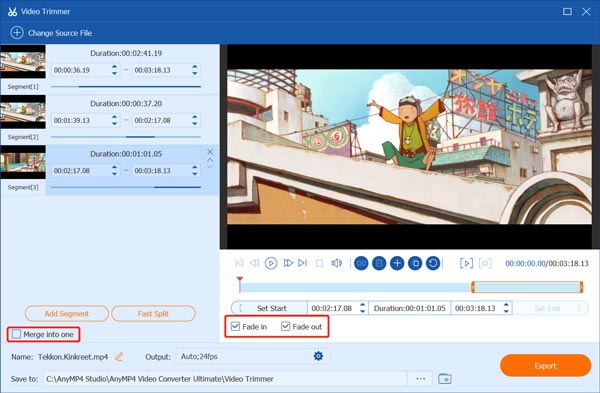Click the right orange trim handle on the timeline

click(x=581, y=287)
